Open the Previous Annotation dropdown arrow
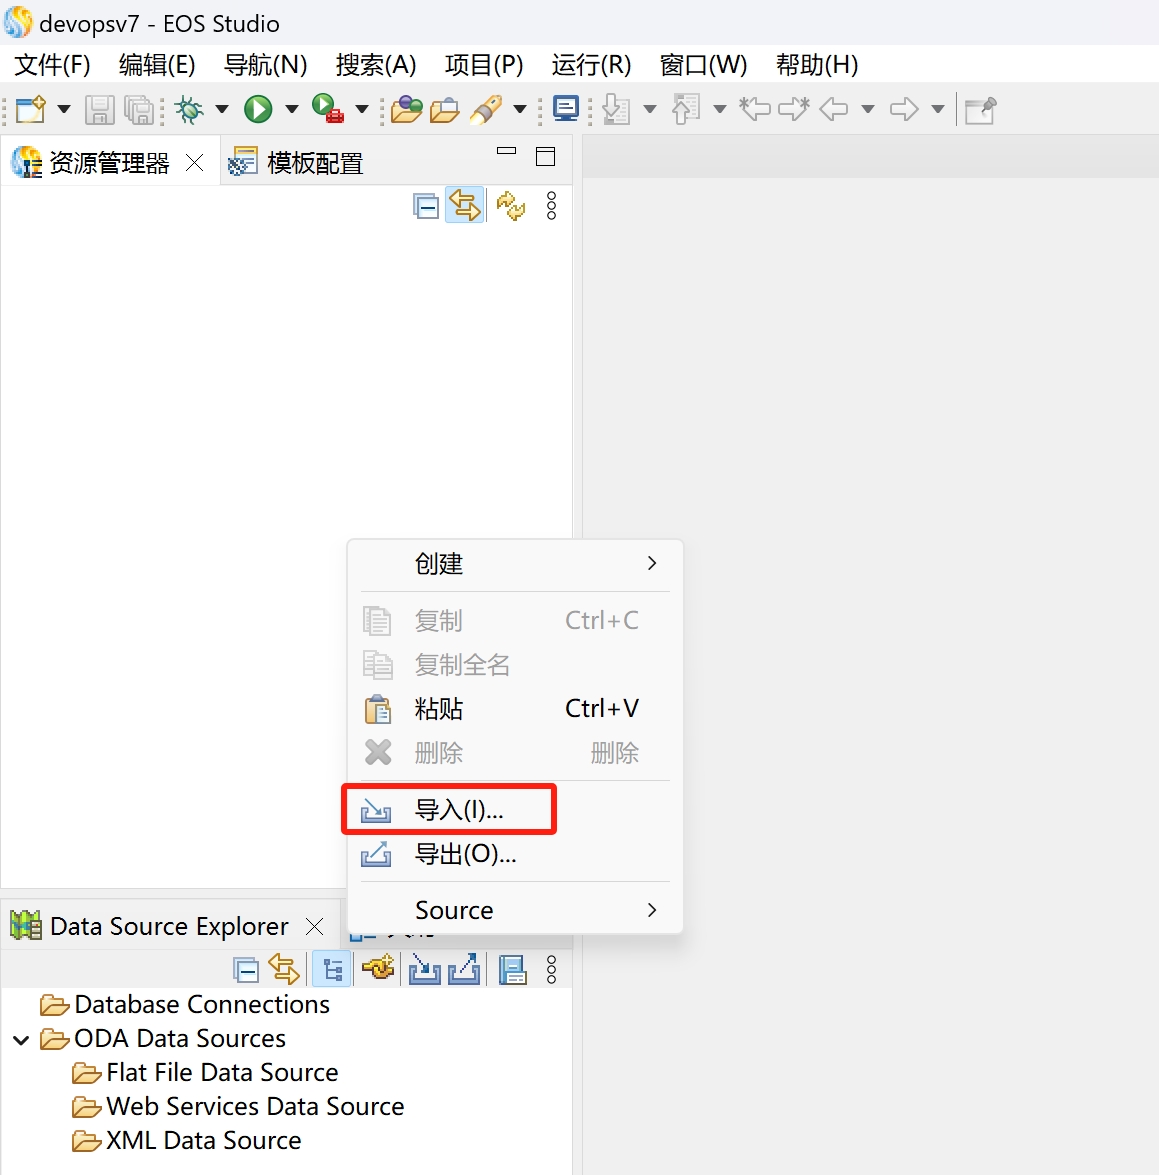 [x=720, y=109]
